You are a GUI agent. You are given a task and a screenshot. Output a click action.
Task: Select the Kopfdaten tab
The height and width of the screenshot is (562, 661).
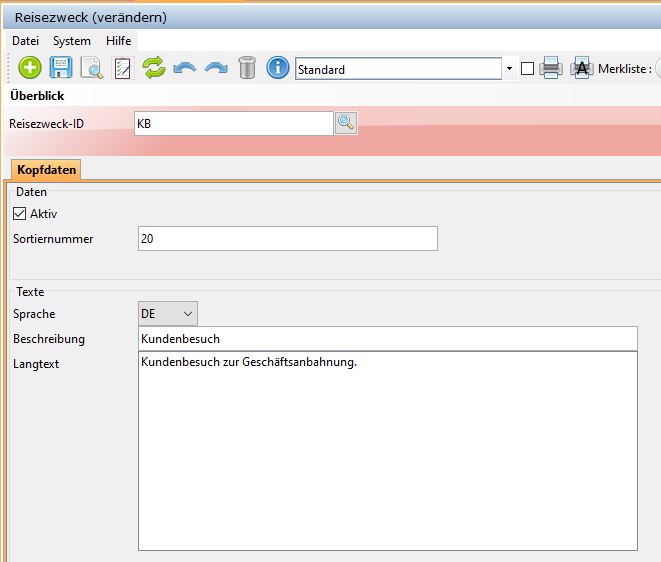click(x=47, y=170)
